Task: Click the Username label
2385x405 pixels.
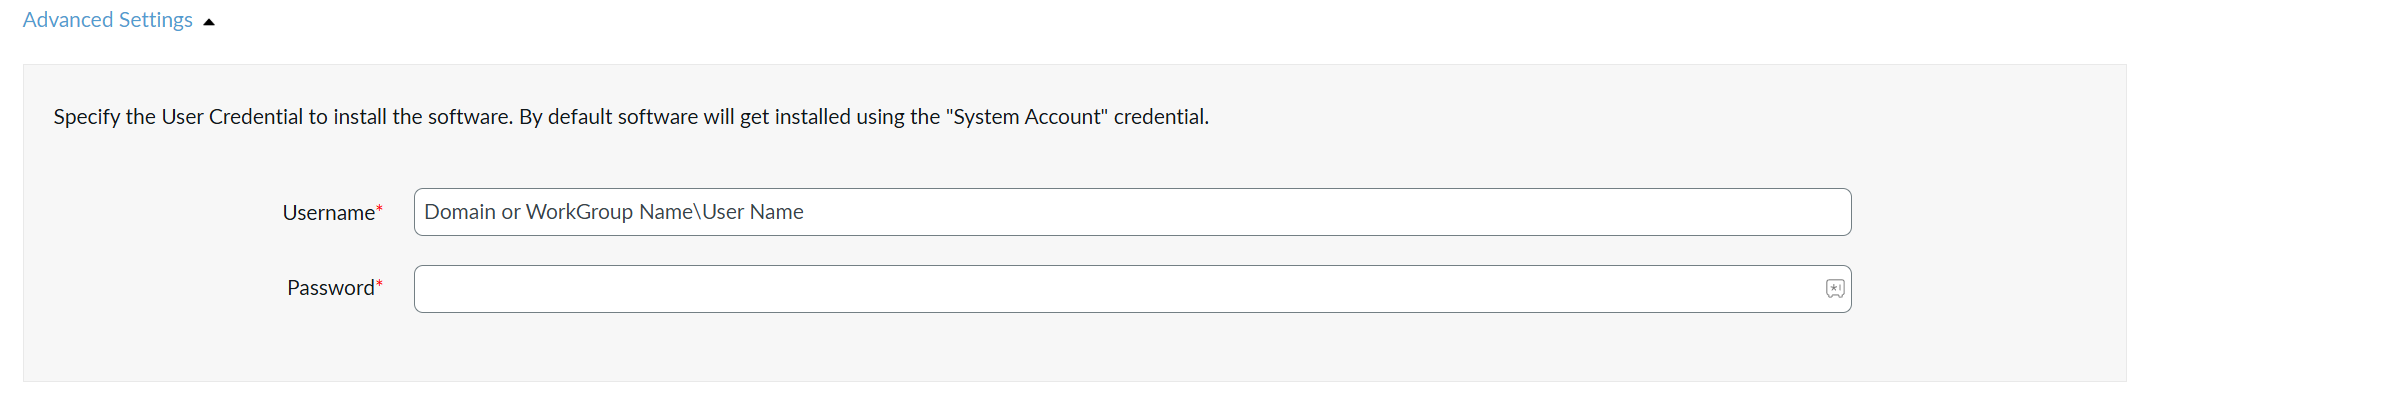Action: [x=328, y=213]
